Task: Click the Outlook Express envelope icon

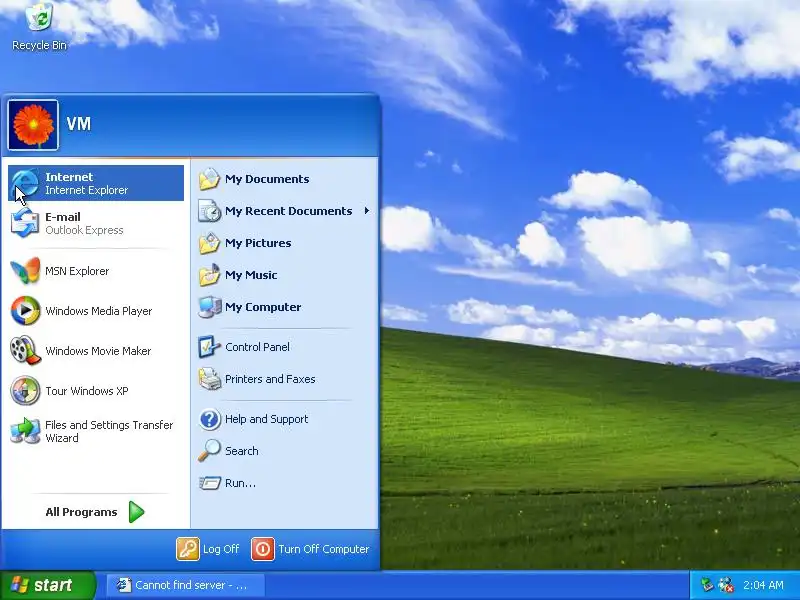Action: pos(25,223)
